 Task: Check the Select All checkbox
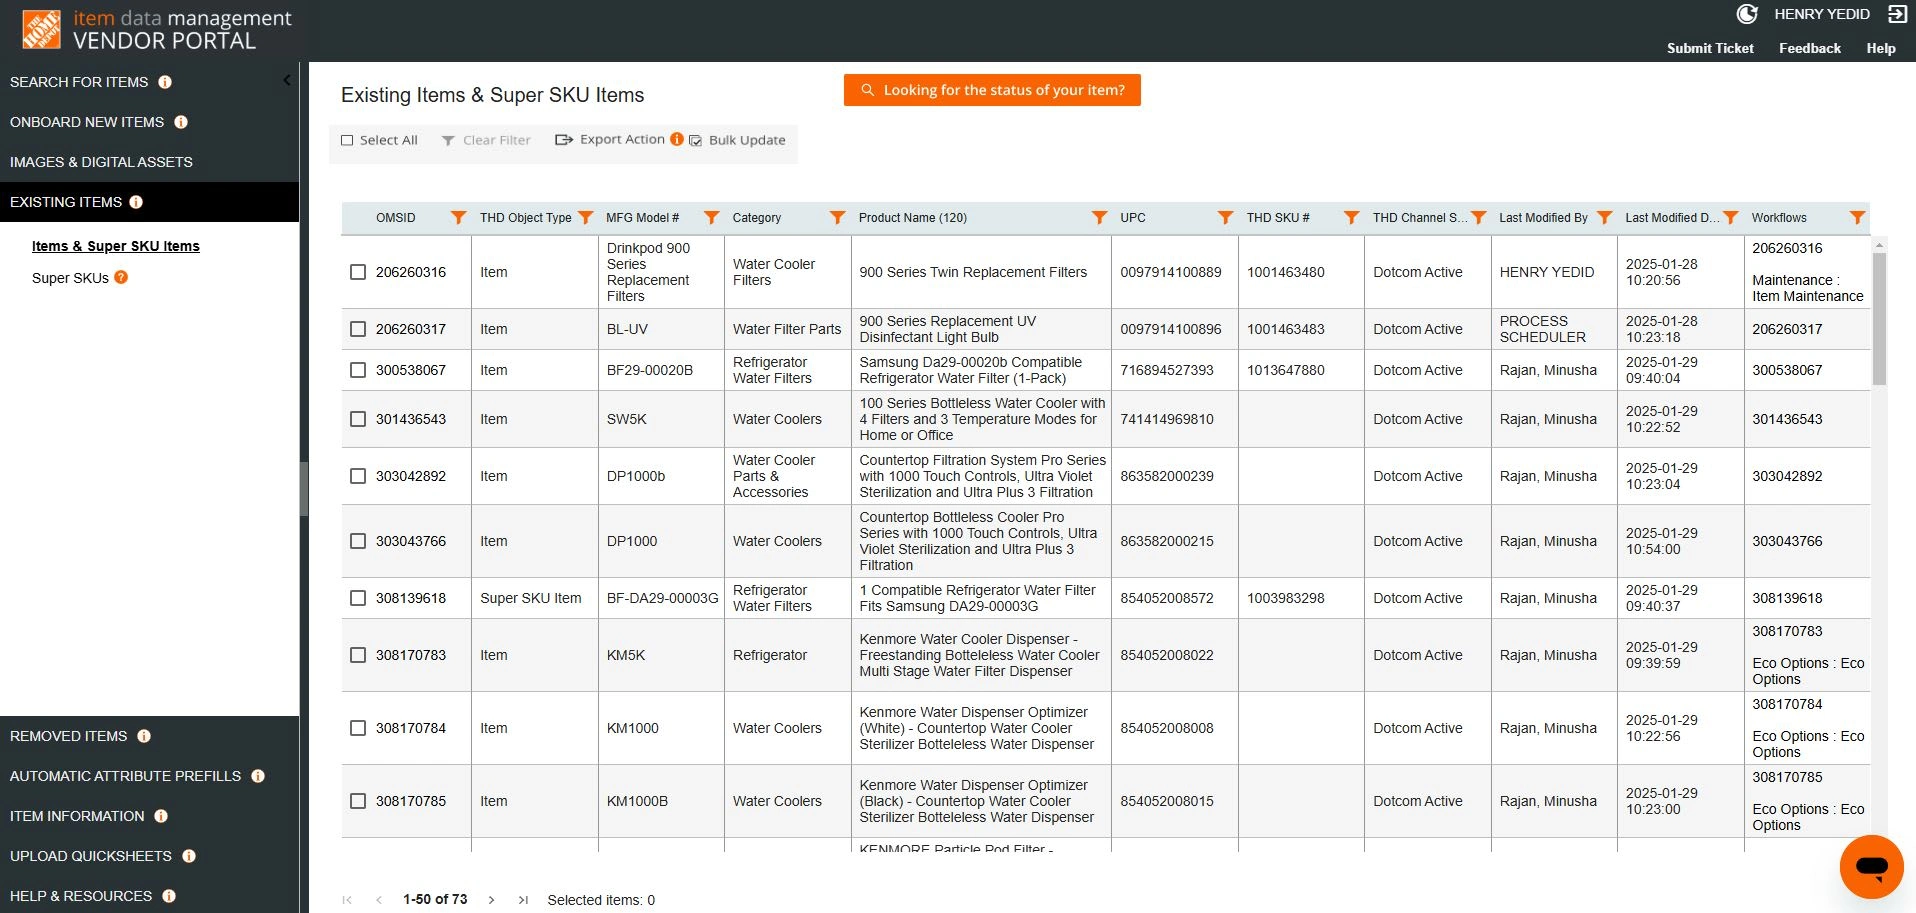pos(347,140)
